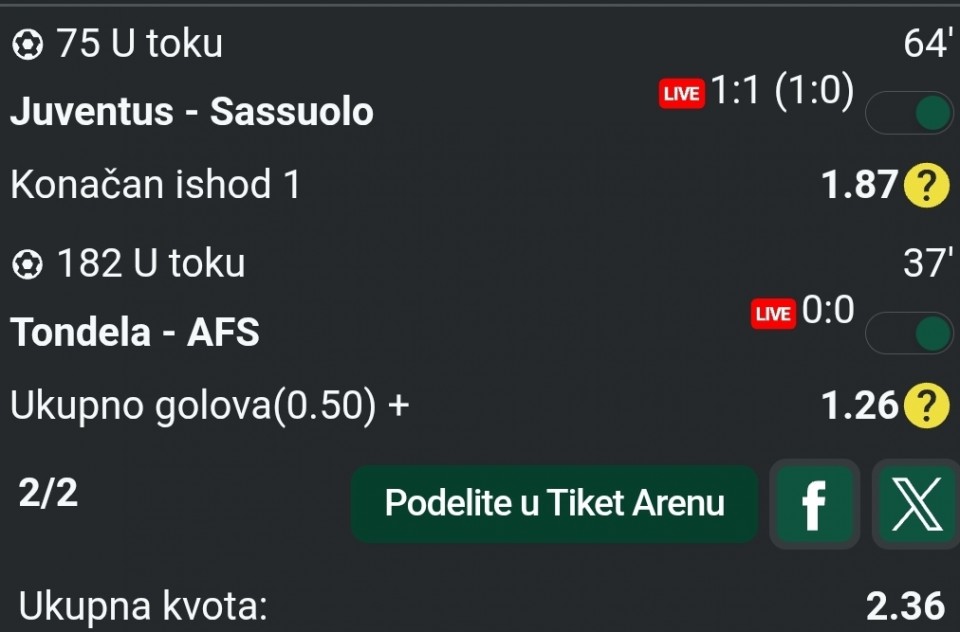Open Juventus - Sassuolo match details
The width and height of the screenshot is (960, 632).
click(192, 112)
